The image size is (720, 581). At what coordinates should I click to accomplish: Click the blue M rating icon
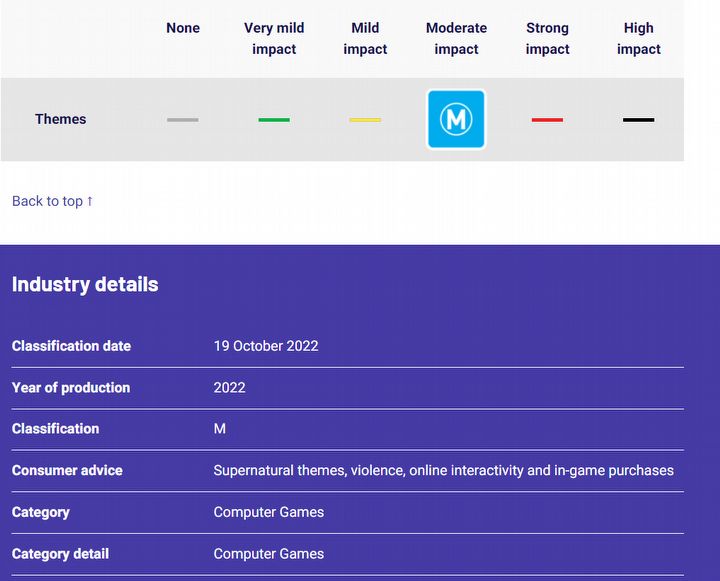pos(456,119)
